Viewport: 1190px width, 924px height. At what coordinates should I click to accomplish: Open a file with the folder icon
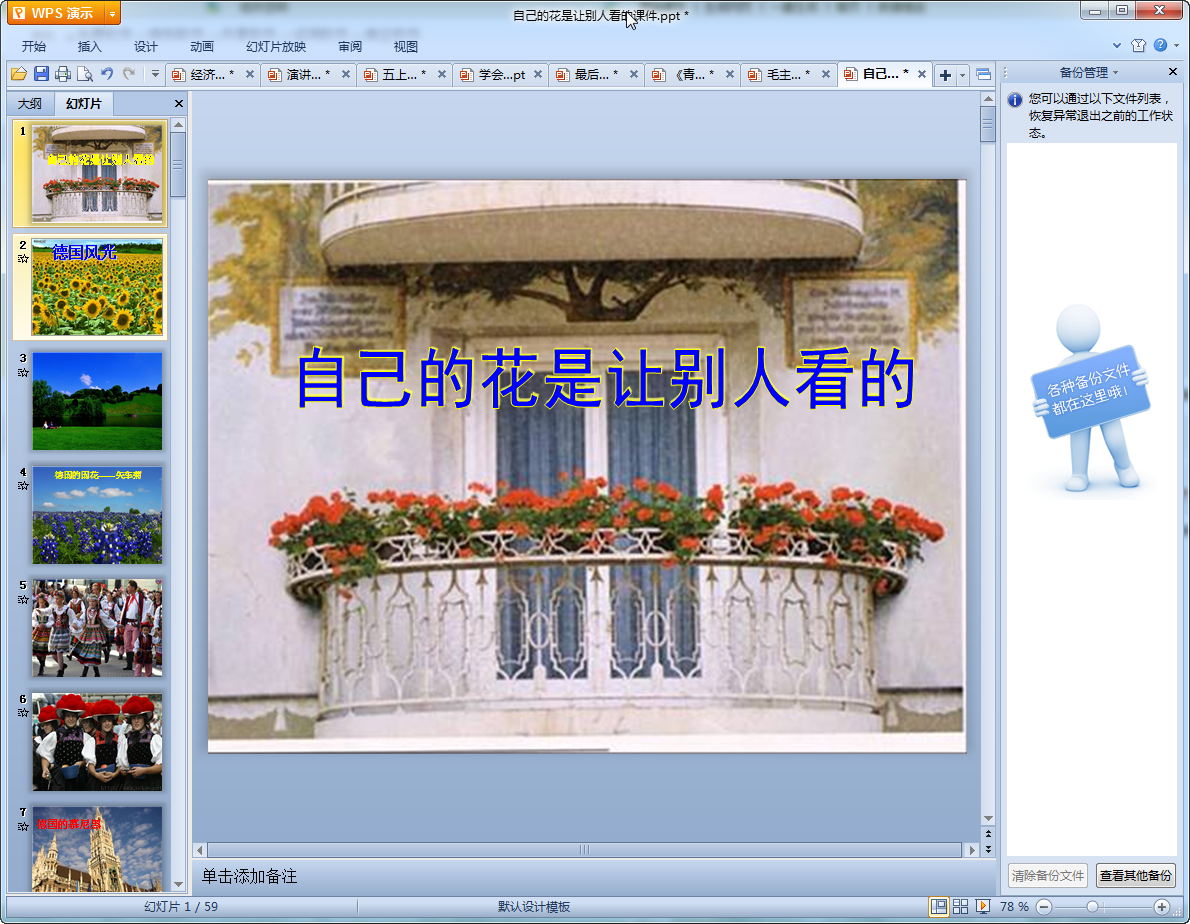pos(19,74)
